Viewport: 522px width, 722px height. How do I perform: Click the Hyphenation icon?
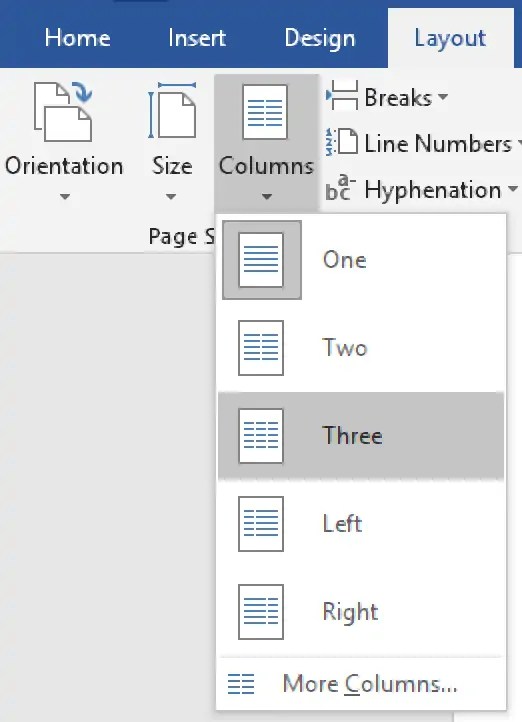tap(341, 188)
